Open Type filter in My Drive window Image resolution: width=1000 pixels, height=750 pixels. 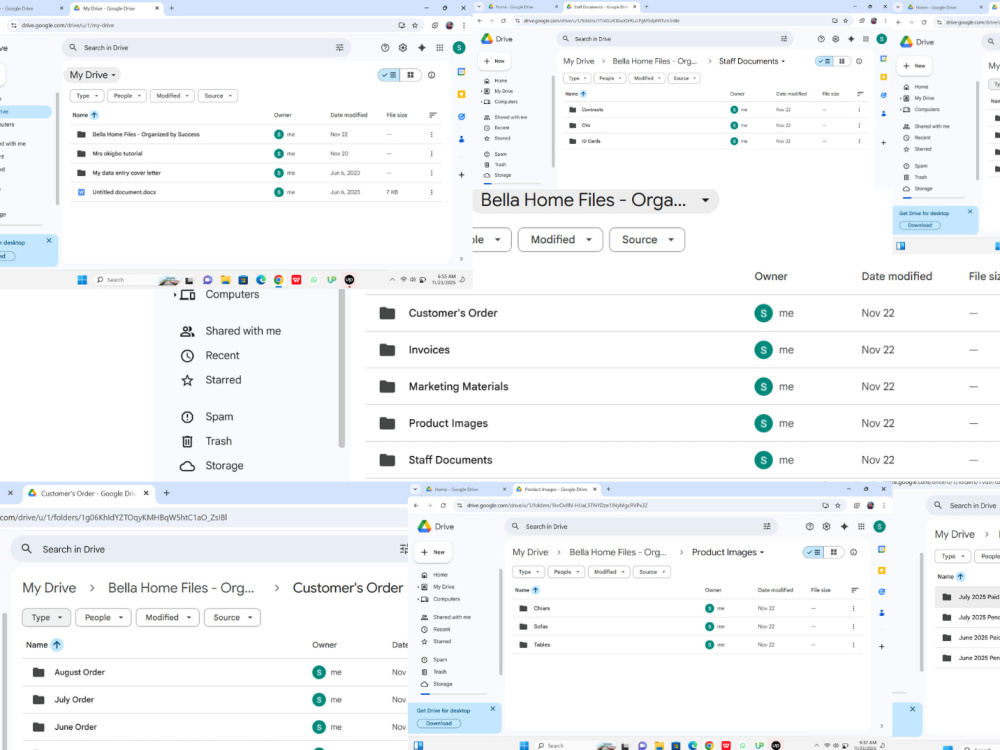click(87, 96)
